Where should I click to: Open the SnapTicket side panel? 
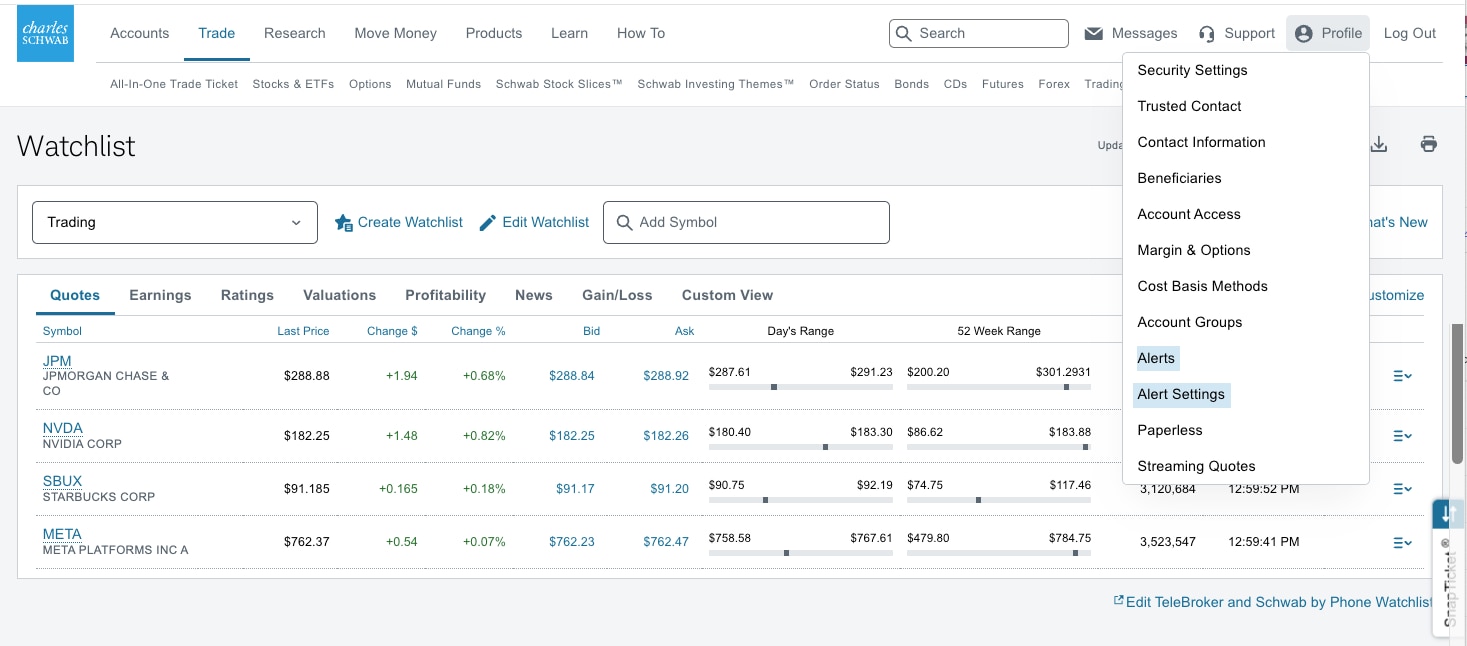[1448, 567]
